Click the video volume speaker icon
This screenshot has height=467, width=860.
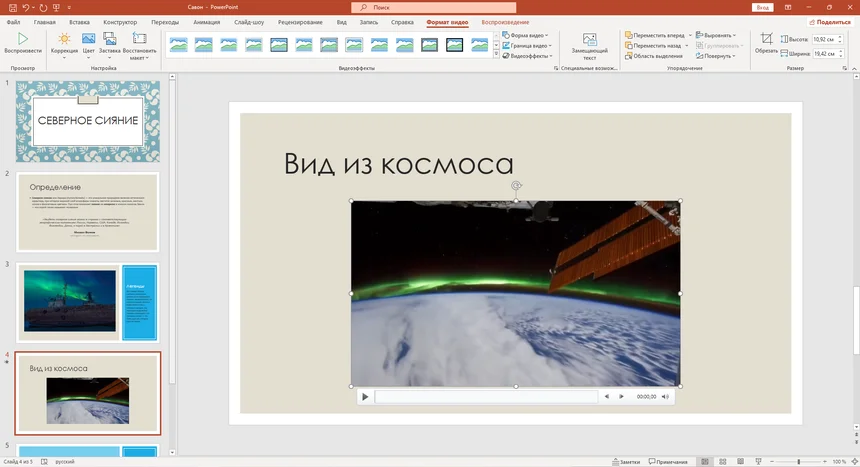click(x=665, y=396)
